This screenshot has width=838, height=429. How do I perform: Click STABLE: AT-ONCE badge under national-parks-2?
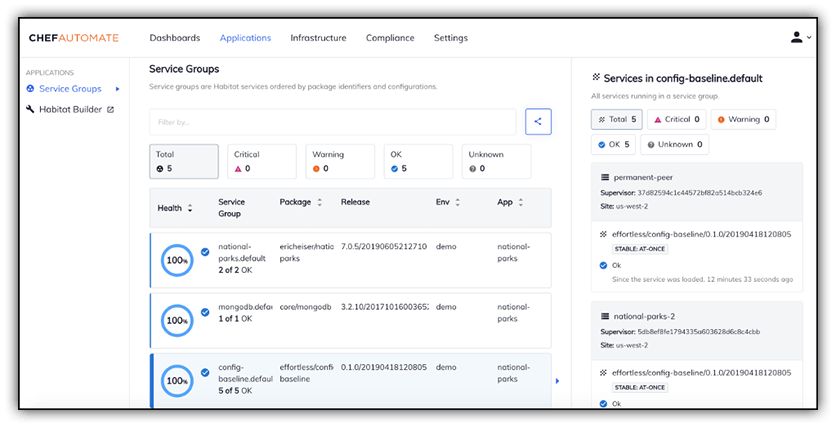640,387
